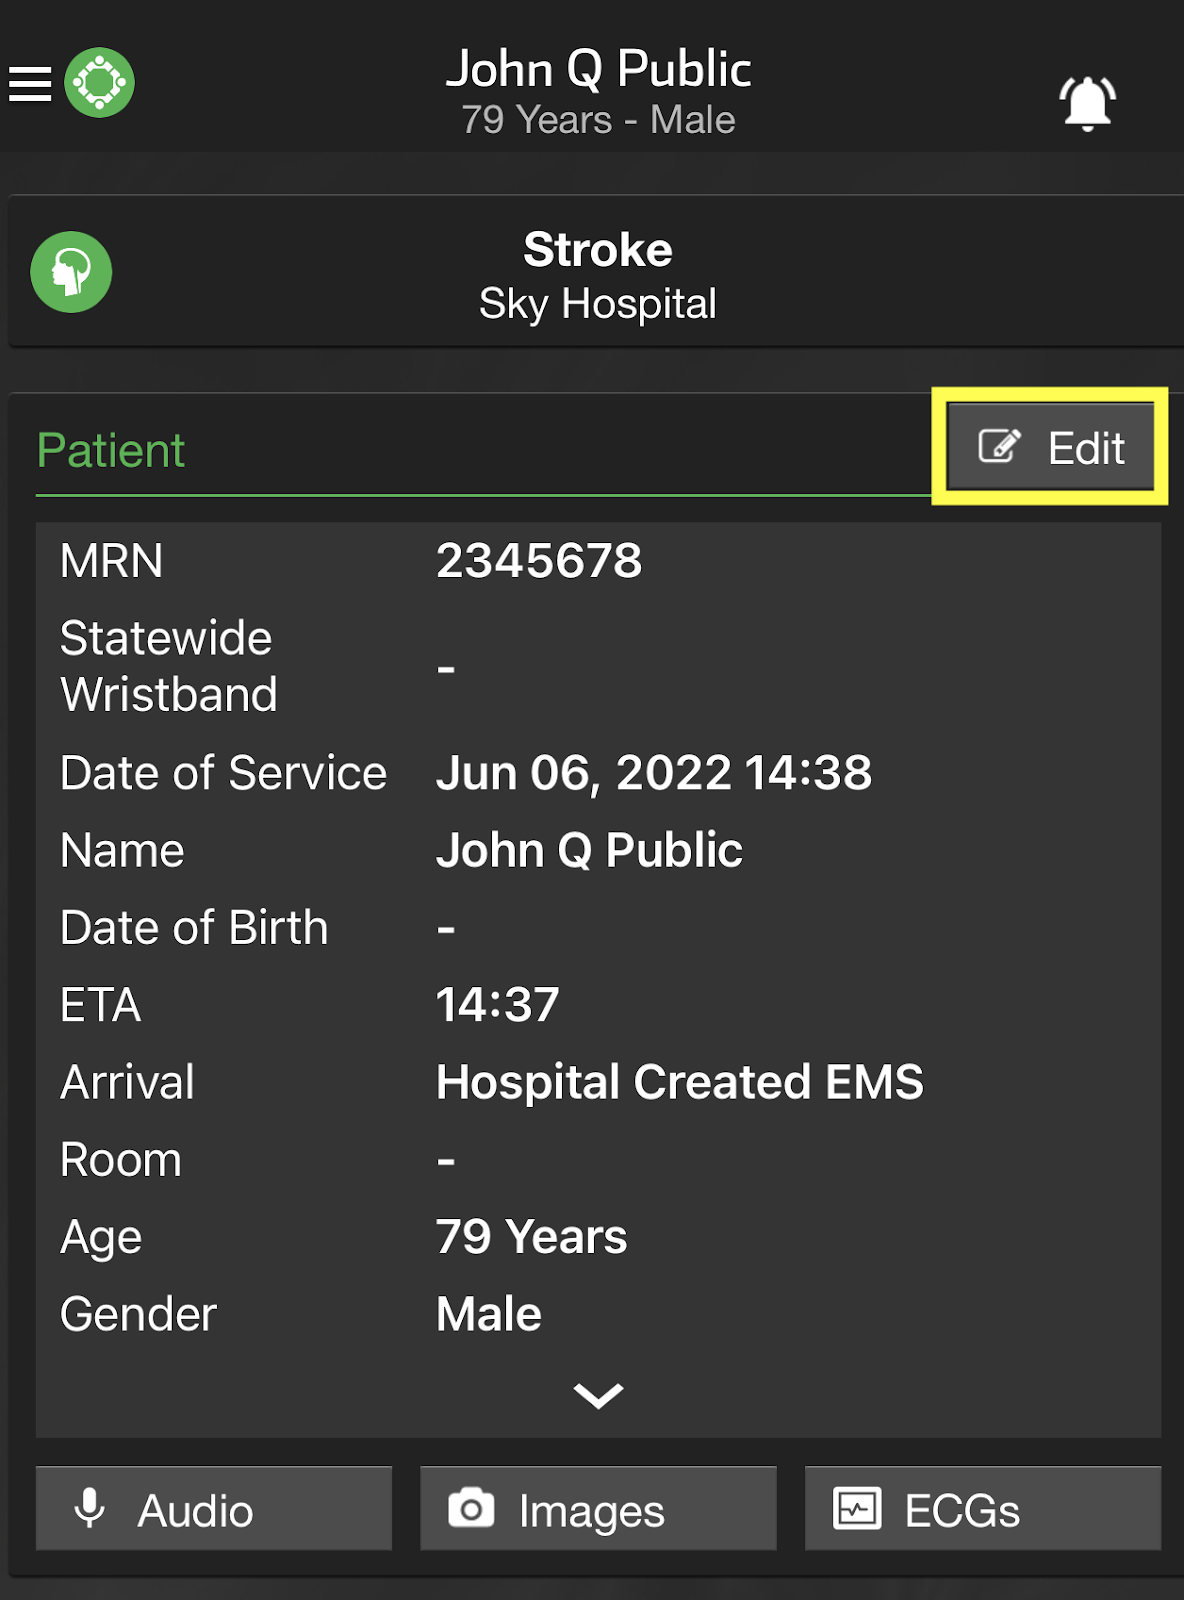
Task: Select the Stroke Sky Hospital banner
Action: [x=596, y=272]
